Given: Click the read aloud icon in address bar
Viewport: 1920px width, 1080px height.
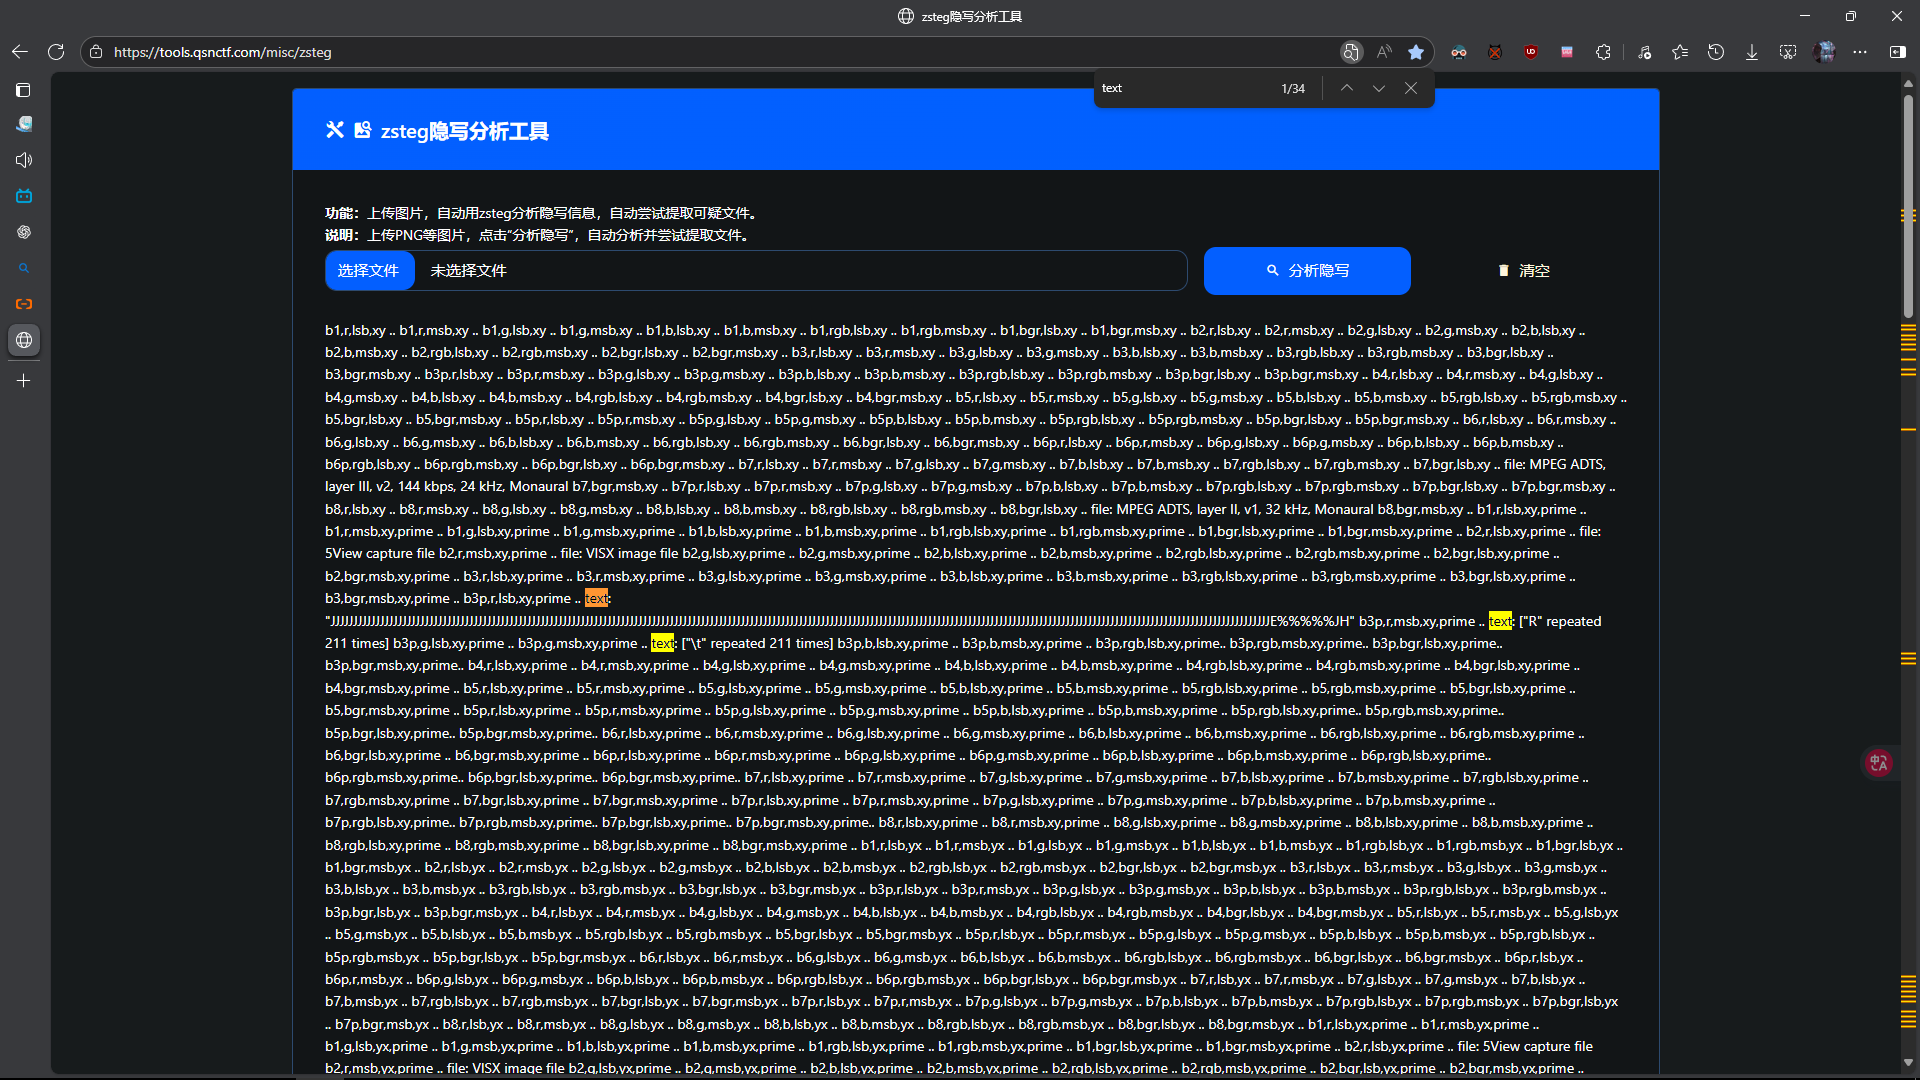Looking at the screenshot, I should (1384, 52).
